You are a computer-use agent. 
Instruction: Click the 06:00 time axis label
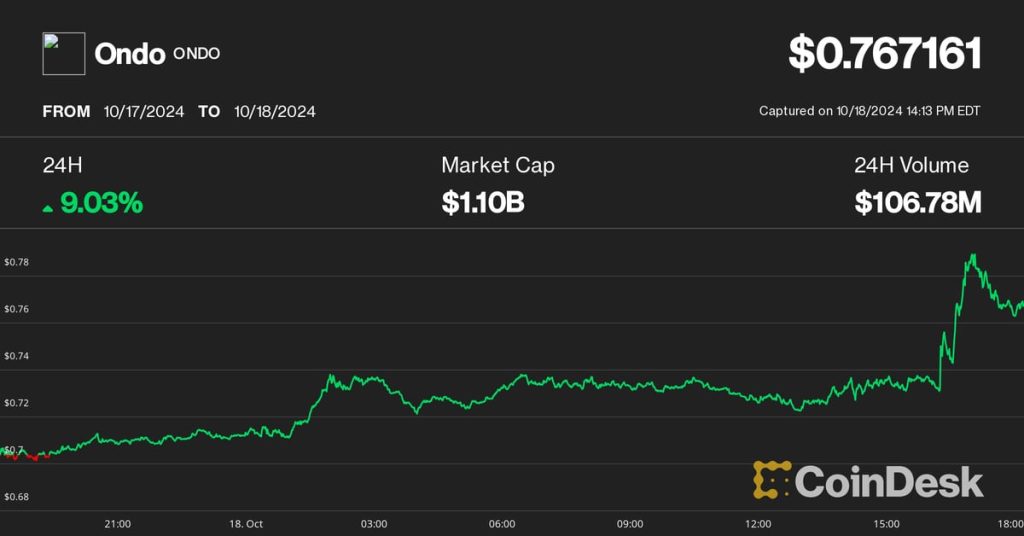click(502, 524)
